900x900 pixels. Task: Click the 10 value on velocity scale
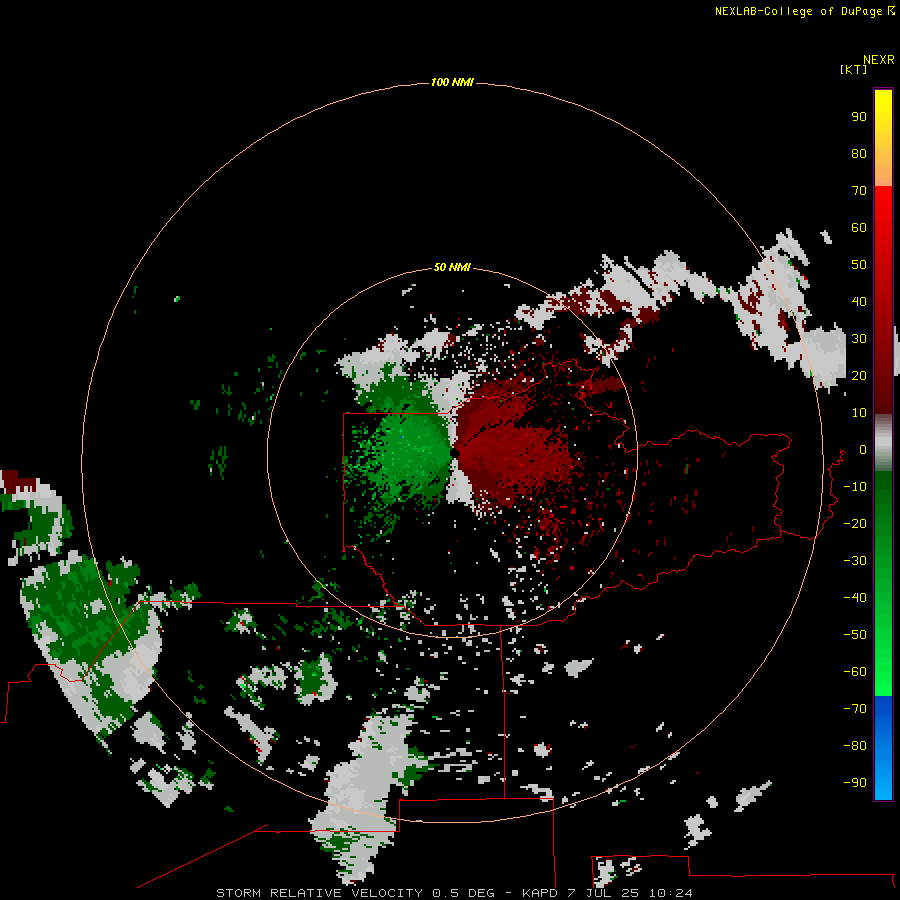click(x=859, y=413)
